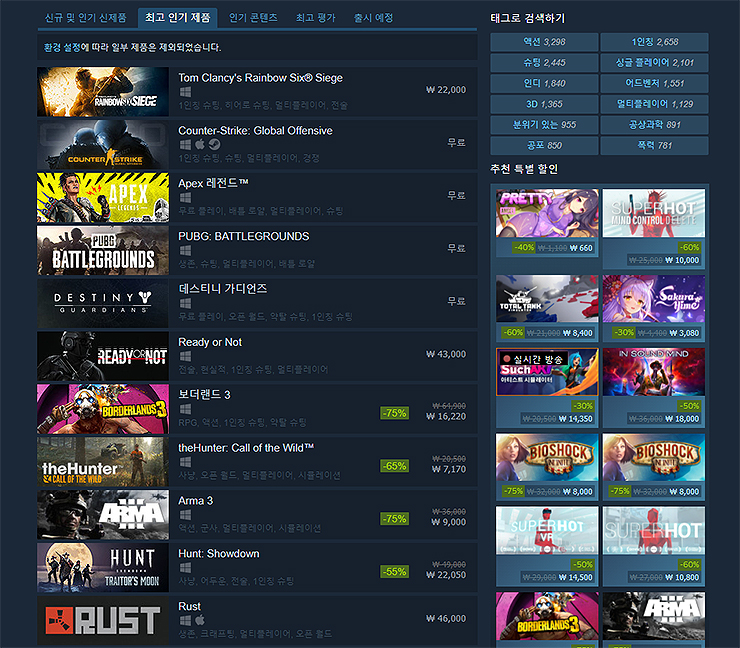
Task: Click the Arma 3 title in list
Action: click(195, 501)
